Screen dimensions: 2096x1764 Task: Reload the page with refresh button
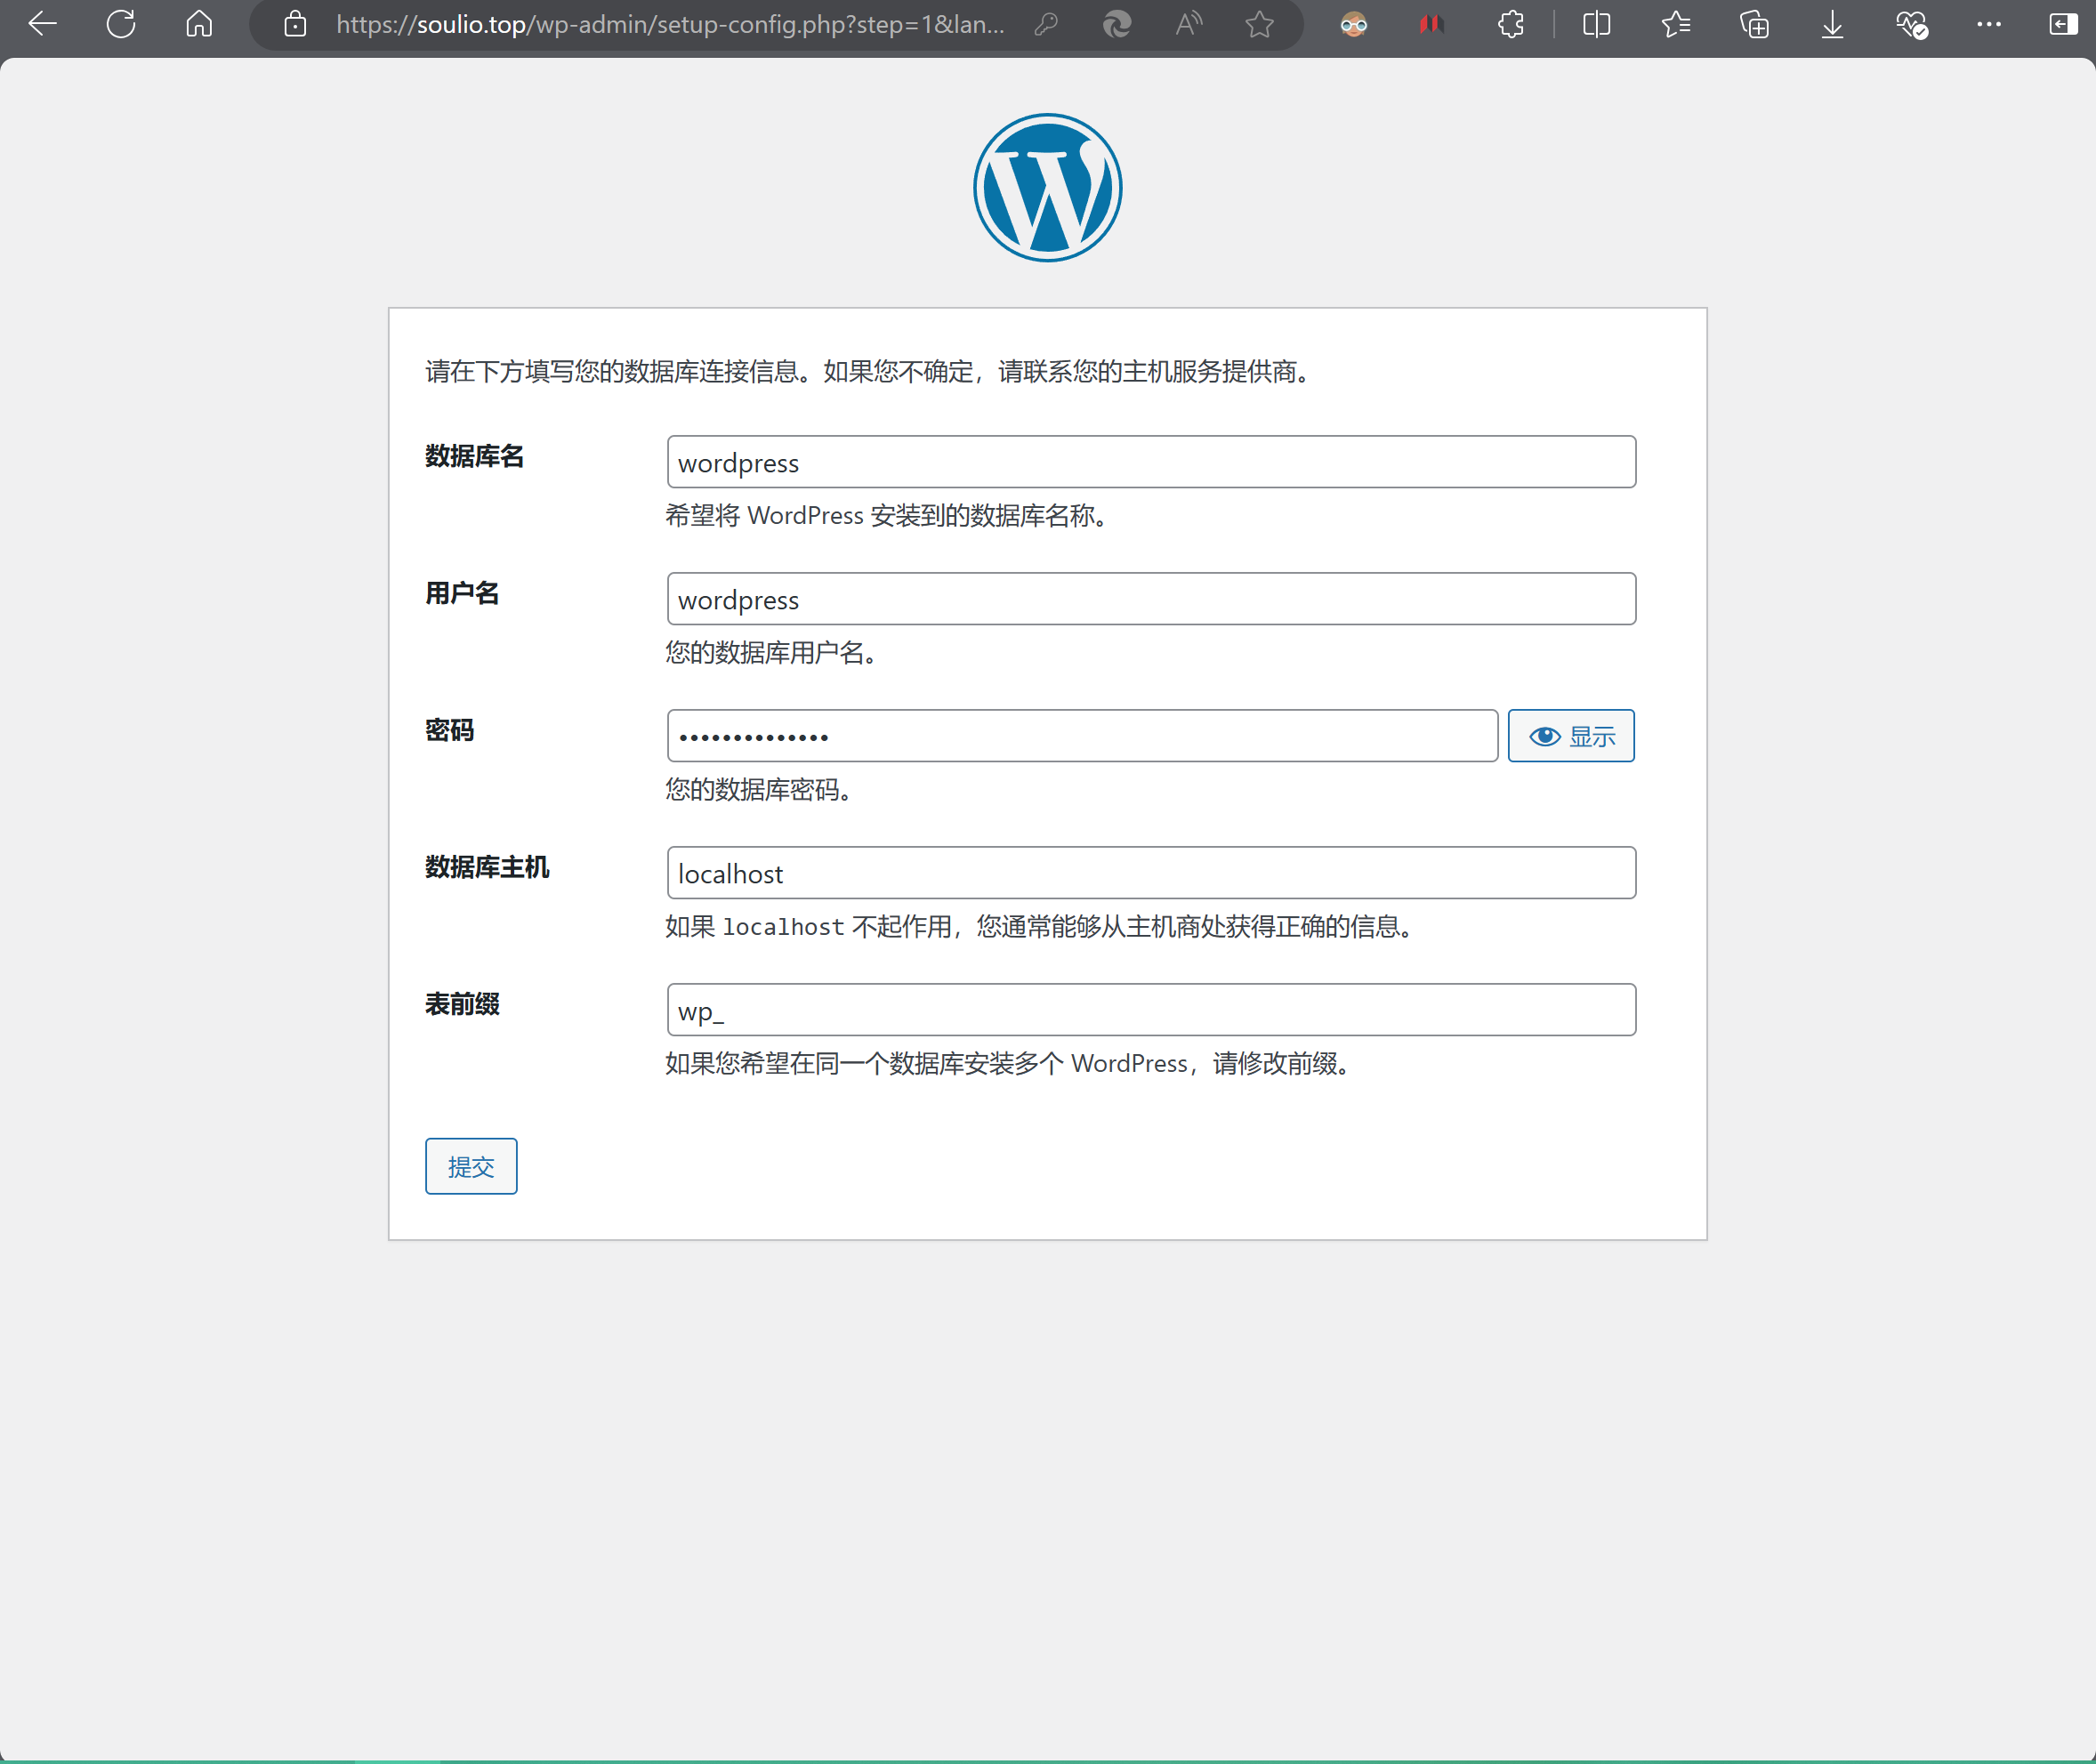coord(121,24)
